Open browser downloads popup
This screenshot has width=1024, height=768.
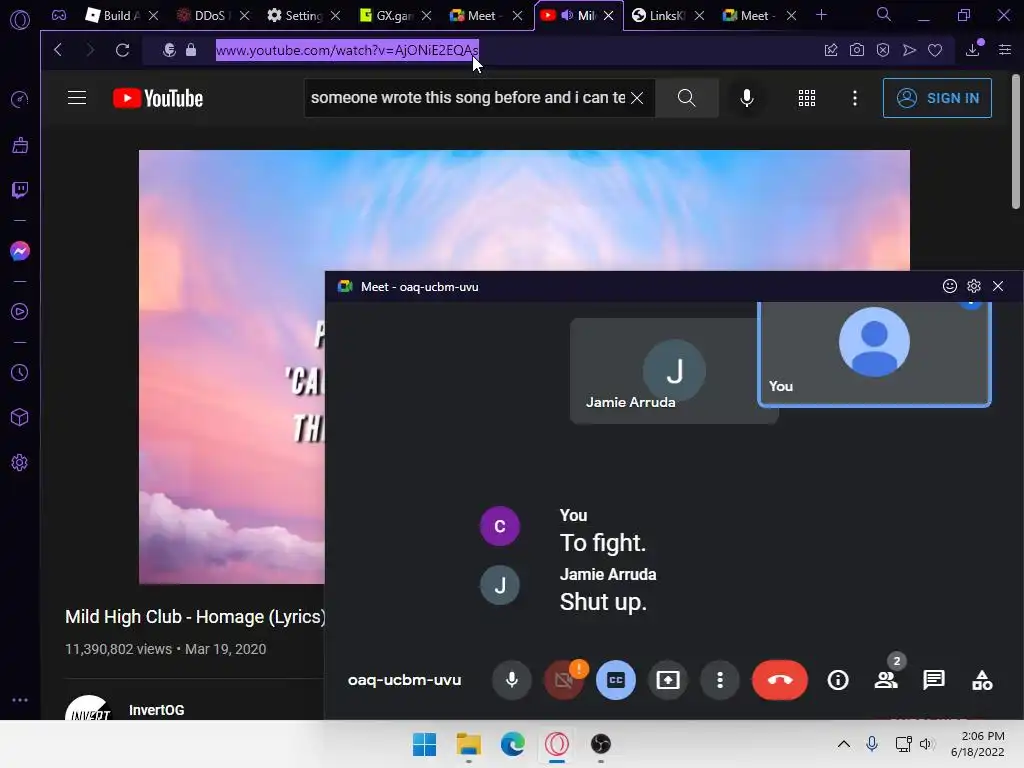pyautogui.click(x=973, y=50)
